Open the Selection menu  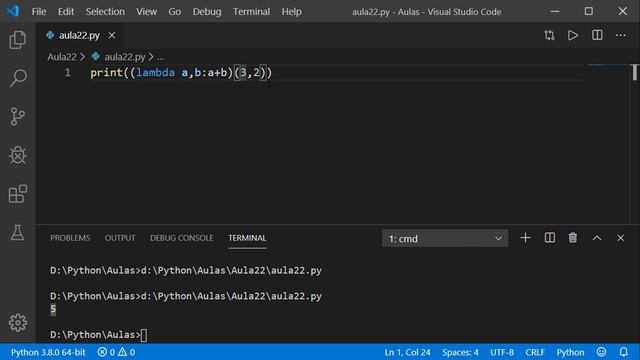point(105,11)
